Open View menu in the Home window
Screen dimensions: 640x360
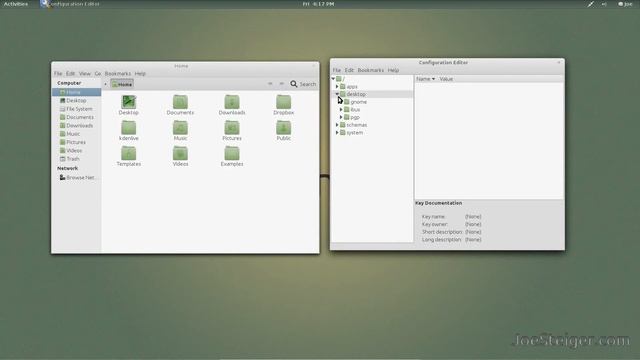click(x=84, y=73)
